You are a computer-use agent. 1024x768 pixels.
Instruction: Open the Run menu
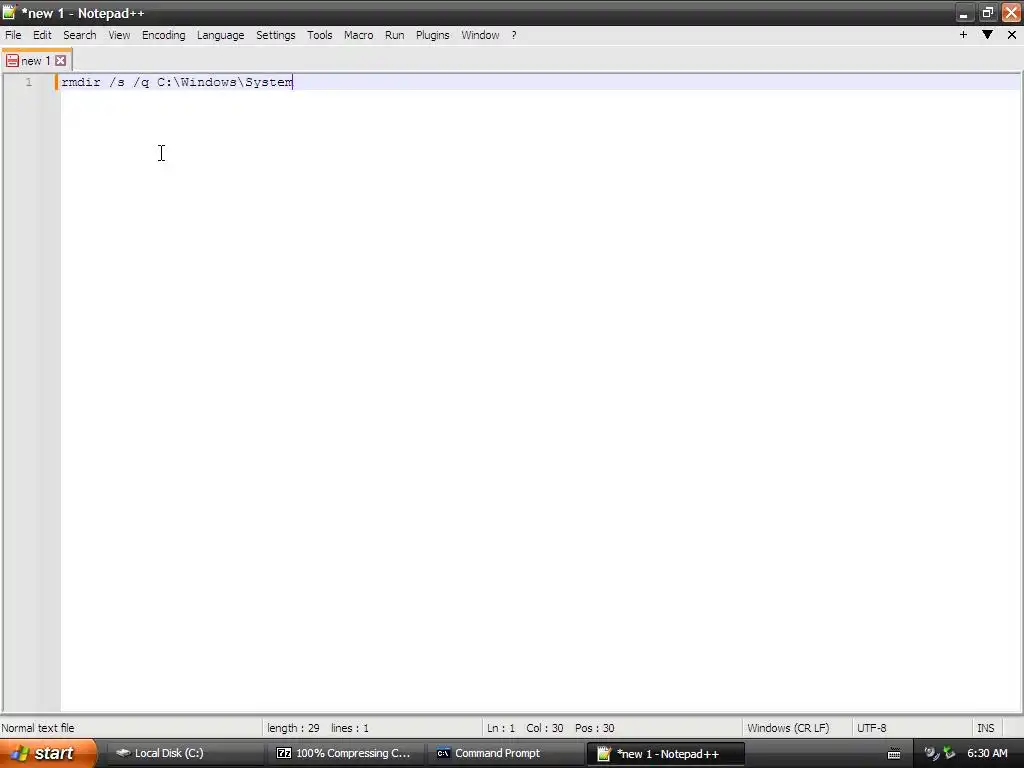[x=394, y=35]
